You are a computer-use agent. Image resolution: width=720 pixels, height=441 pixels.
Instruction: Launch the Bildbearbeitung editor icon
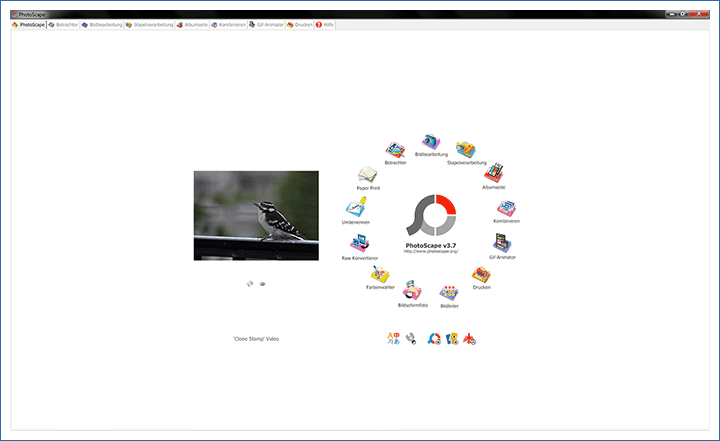[x=431, y=142]
